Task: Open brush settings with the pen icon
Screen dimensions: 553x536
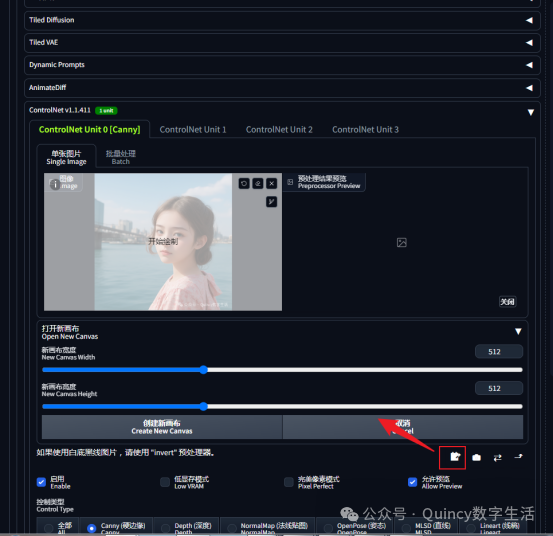Action: click(271, 202)
